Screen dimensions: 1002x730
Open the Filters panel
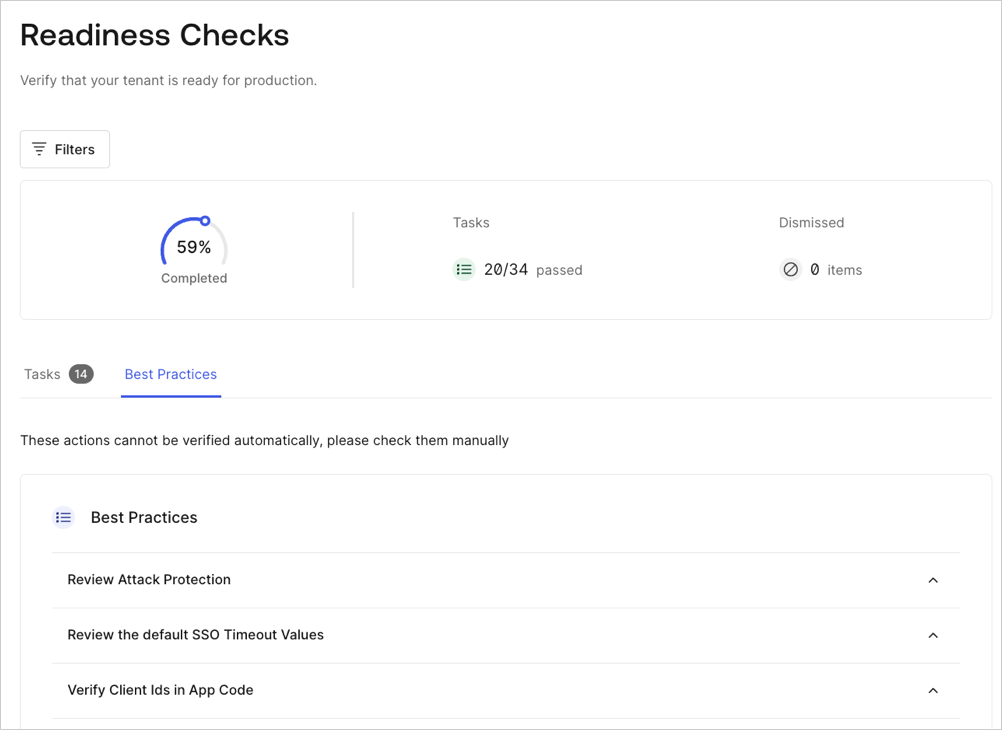click(x=64, y=148)
